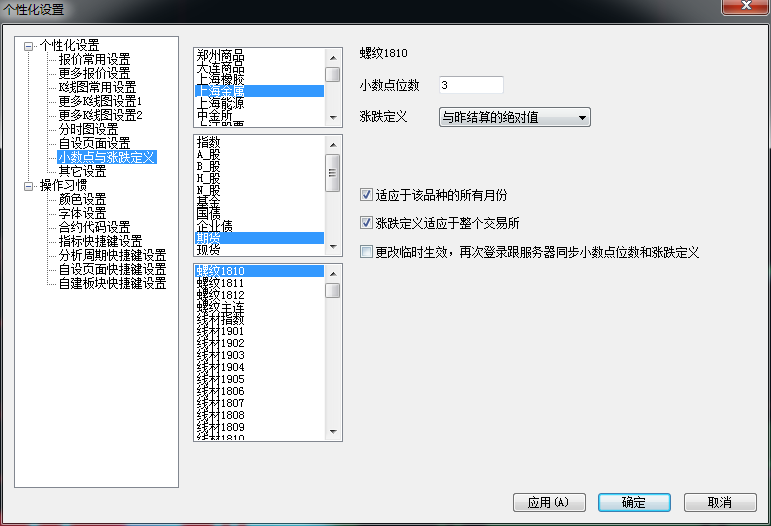Pick contract 线材1901 from the list

click(x=220, y=332)
